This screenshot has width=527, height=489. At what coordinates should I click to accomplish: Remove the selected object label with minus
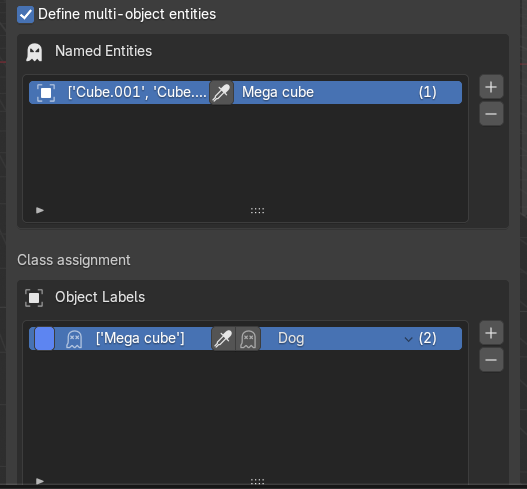pyautogui.click(x=491, y=360)
